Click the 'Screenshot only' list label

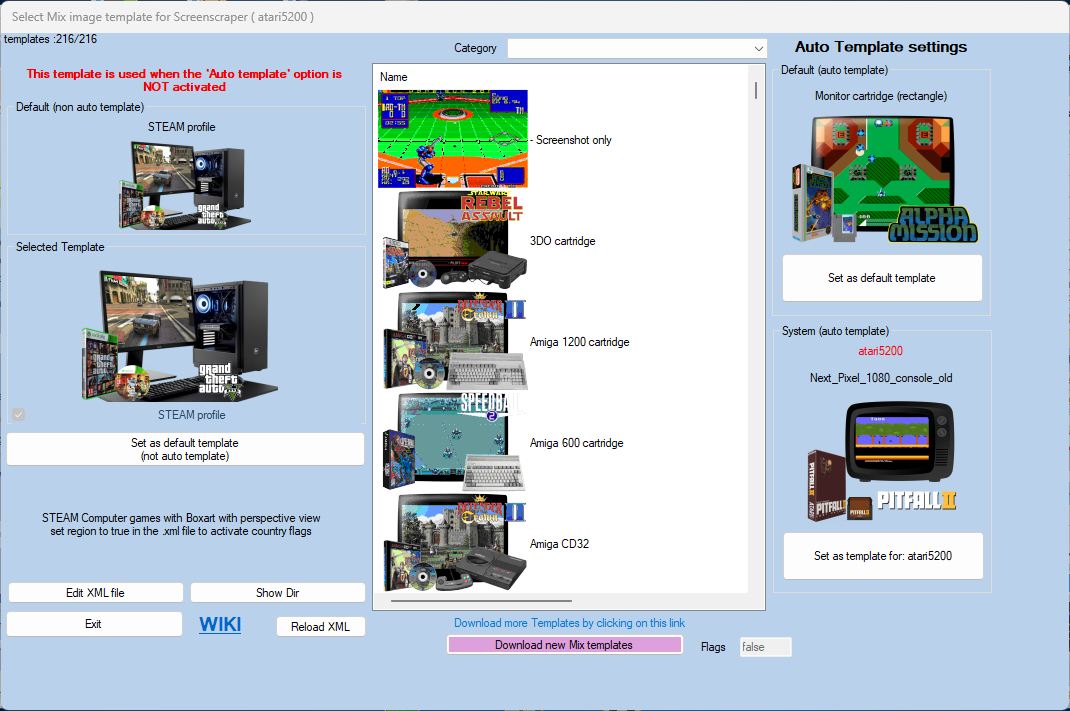573,140
